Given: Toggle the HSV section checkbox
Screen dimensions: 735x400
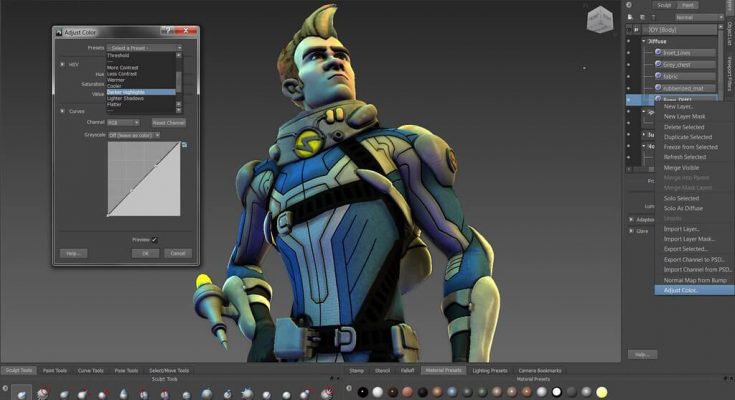Looking at the screenshot, I should pyautogui.click(x=62, y=64).
